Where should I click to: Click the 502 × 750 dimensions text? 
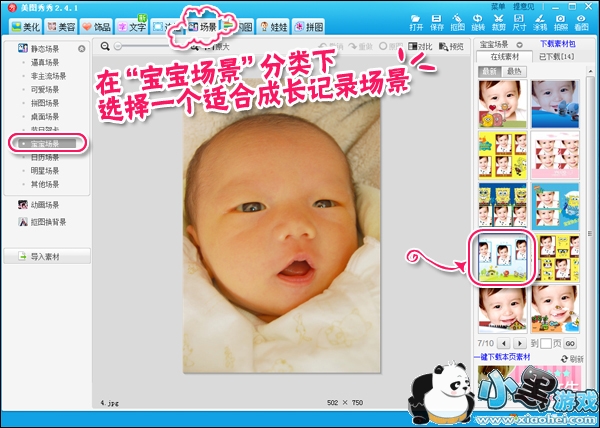pos(345,402)
